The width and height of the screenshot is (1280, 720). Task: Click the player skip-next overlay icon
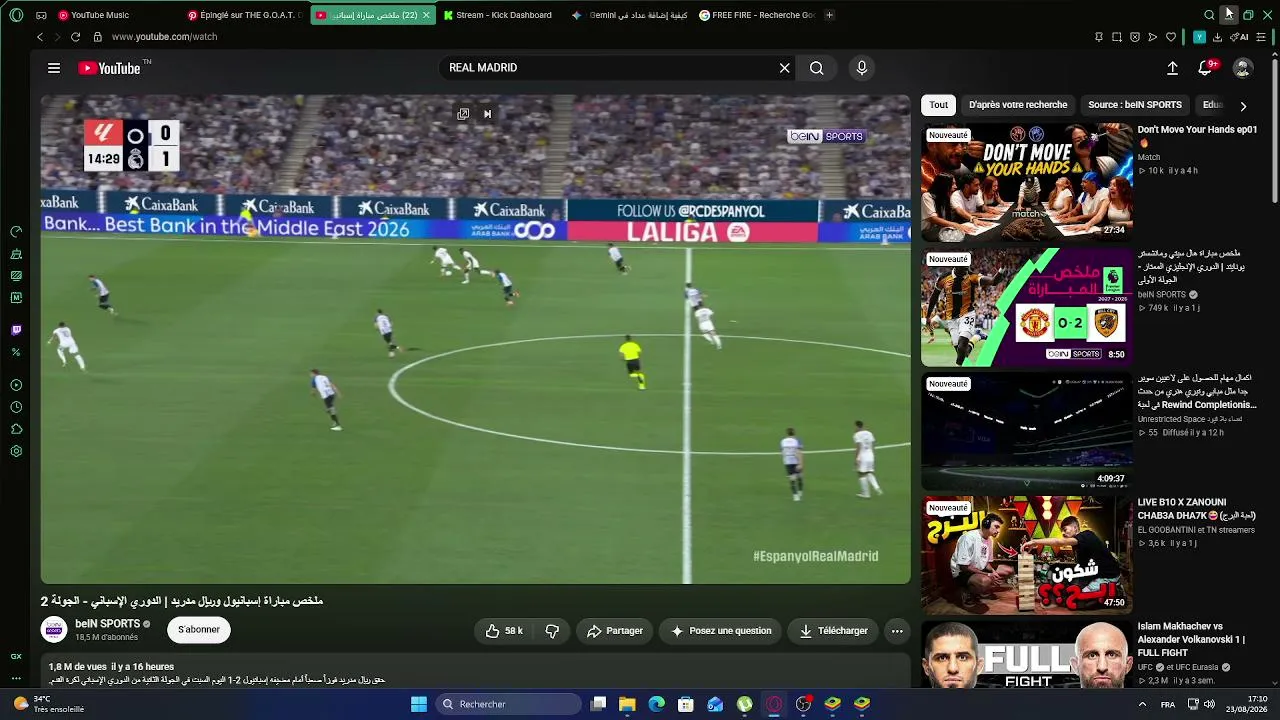click(487, 114)
